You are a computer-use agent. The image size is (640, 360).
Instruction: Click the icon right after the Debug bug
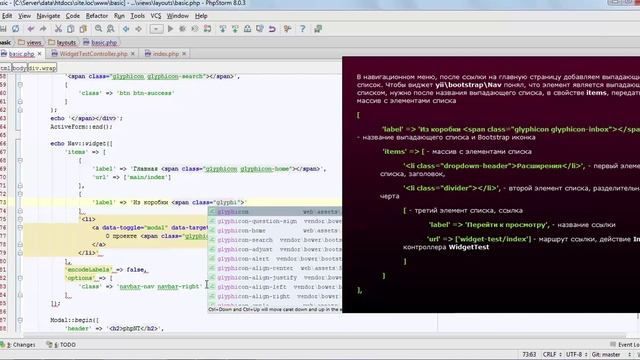click(x=195, y=29)
